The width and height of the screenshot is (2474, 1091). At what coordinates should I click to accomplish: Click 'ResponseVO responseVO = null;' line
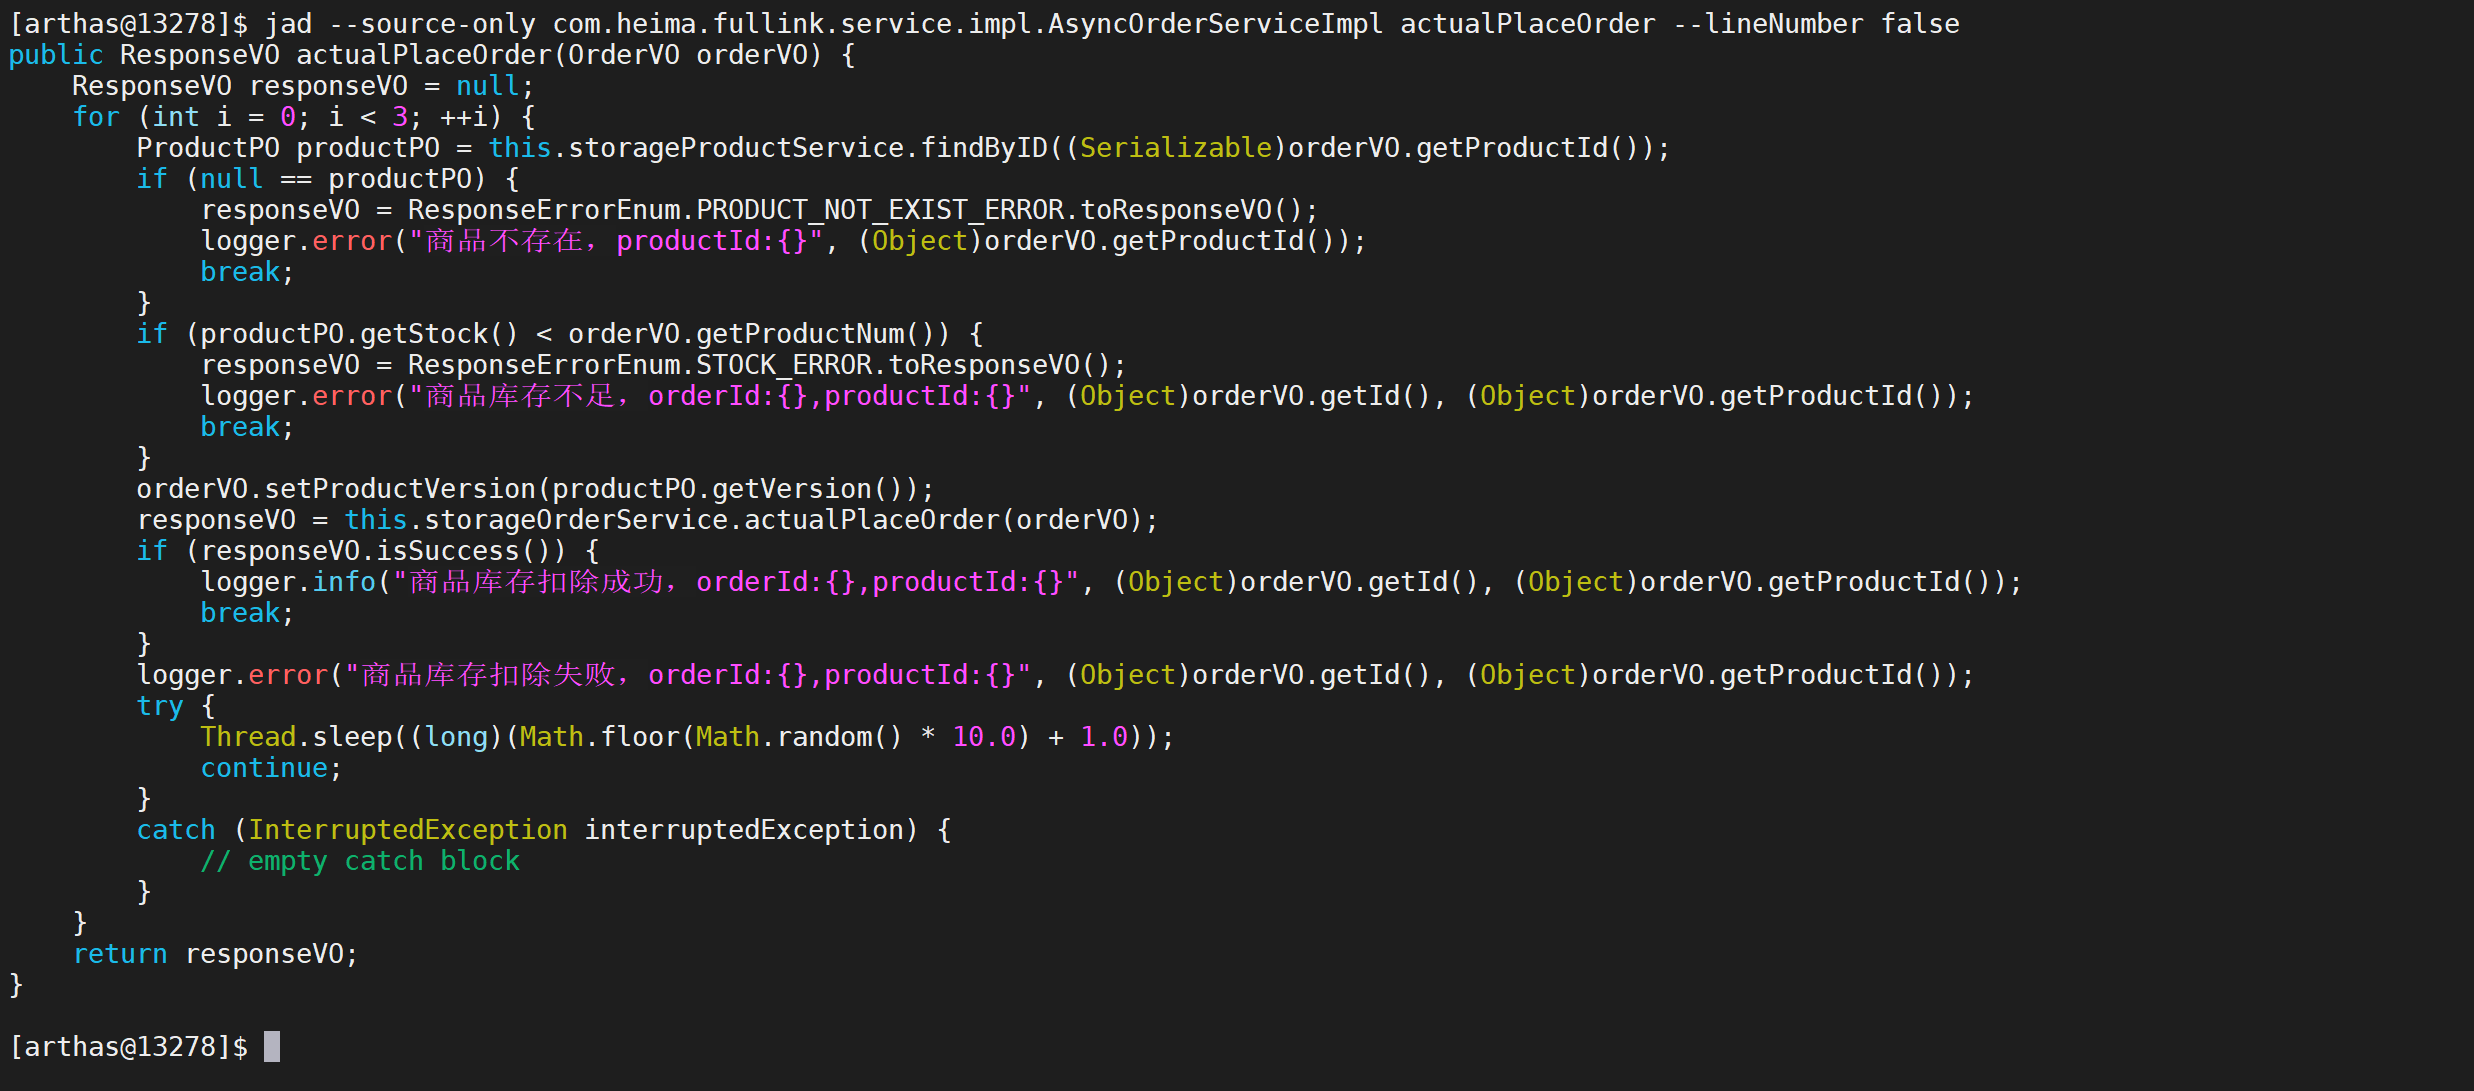304,86
